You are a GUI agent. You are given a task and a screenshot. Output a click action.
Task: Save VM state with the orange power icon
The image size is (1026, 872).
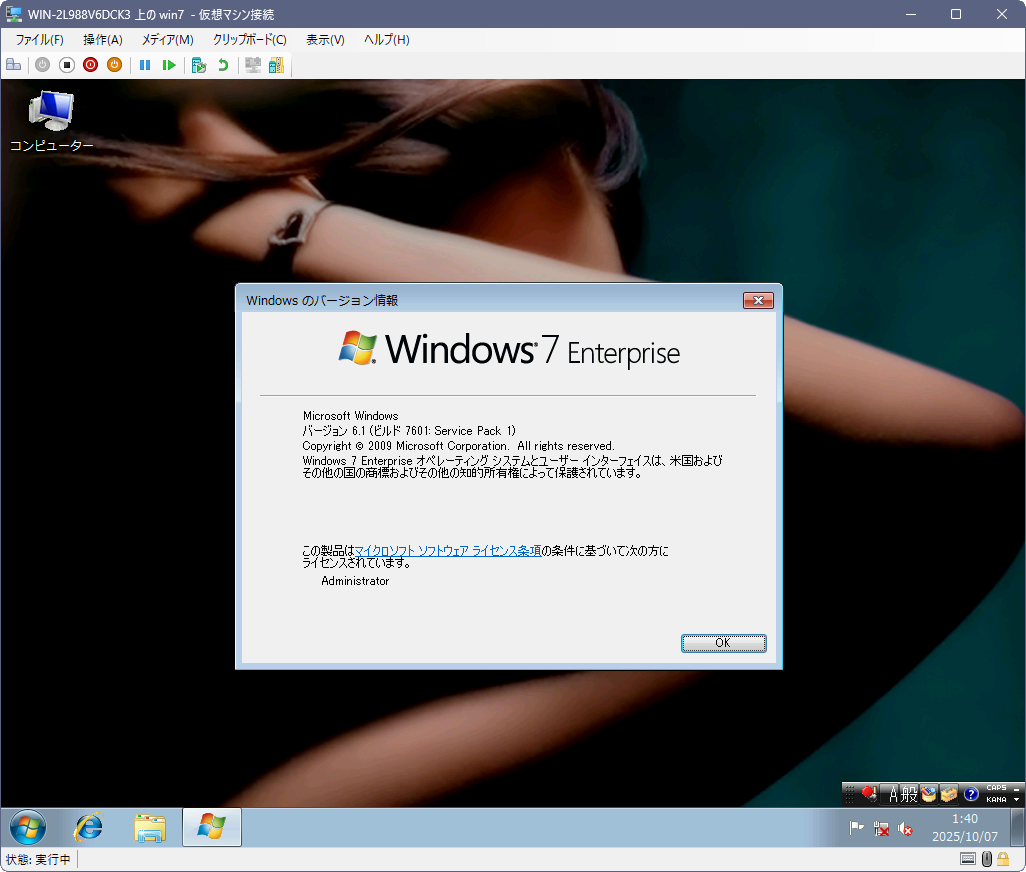tap(115, 65)
